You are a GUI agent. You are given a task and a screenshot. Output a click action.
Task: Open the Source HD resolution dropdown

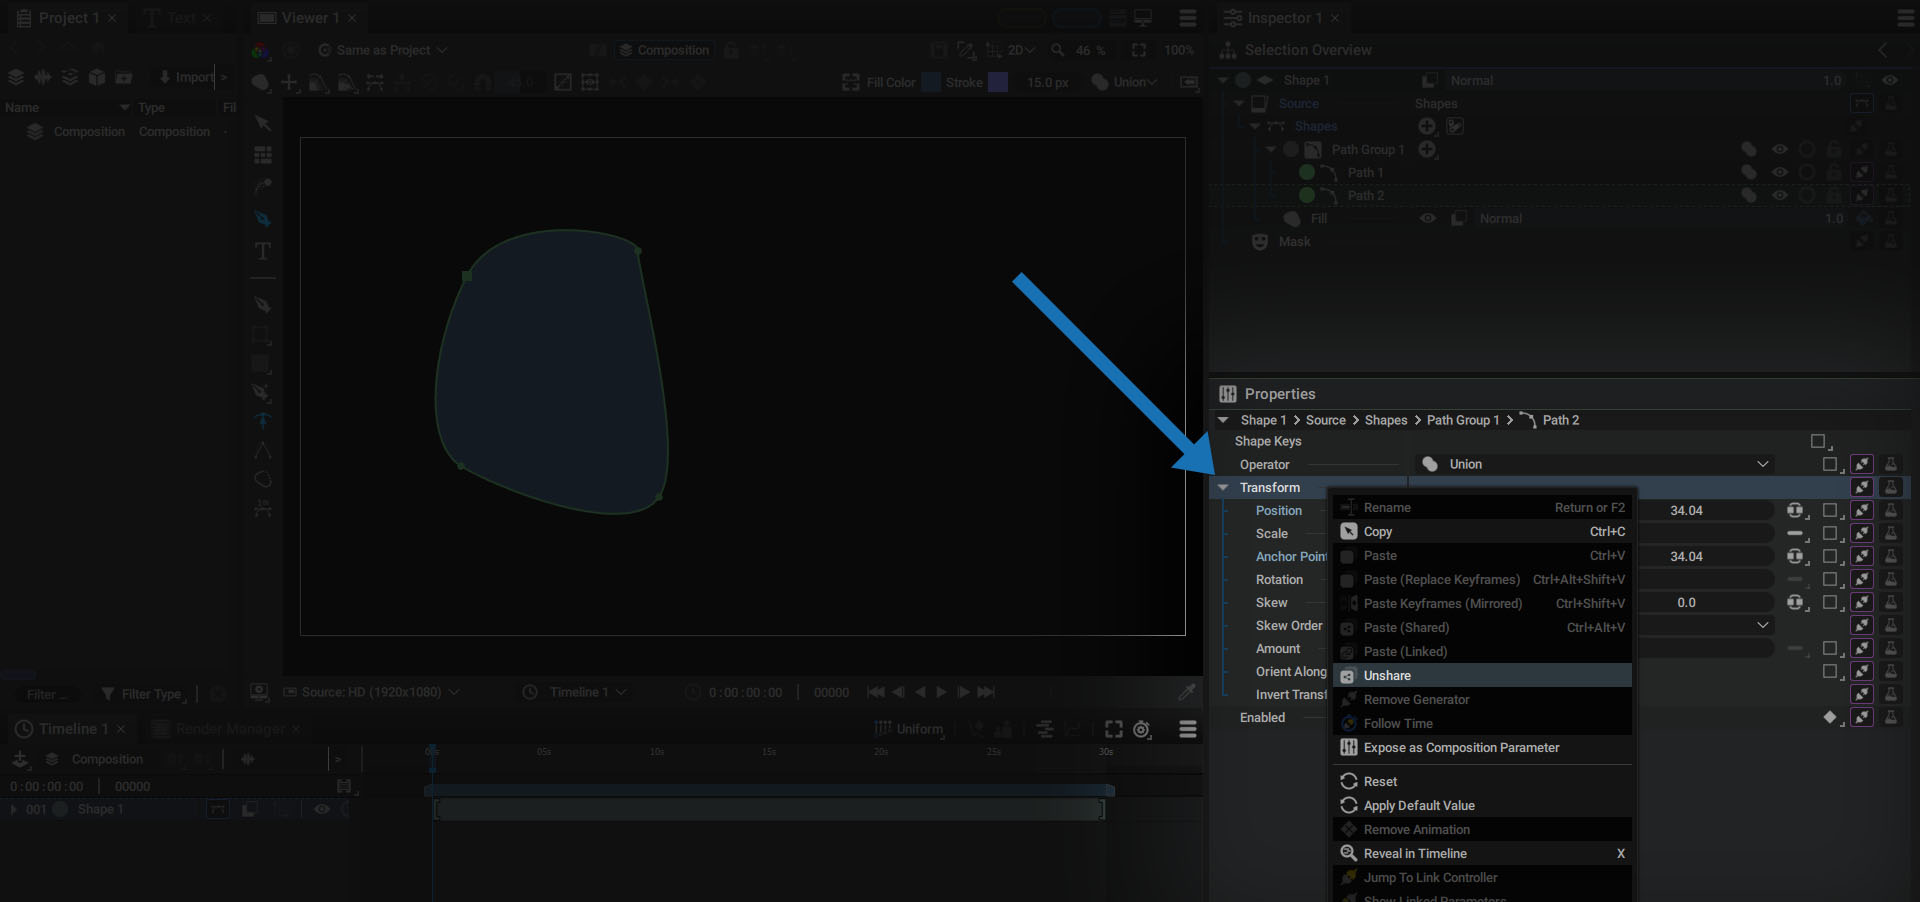pyautogui.click(x=372, y=692)
